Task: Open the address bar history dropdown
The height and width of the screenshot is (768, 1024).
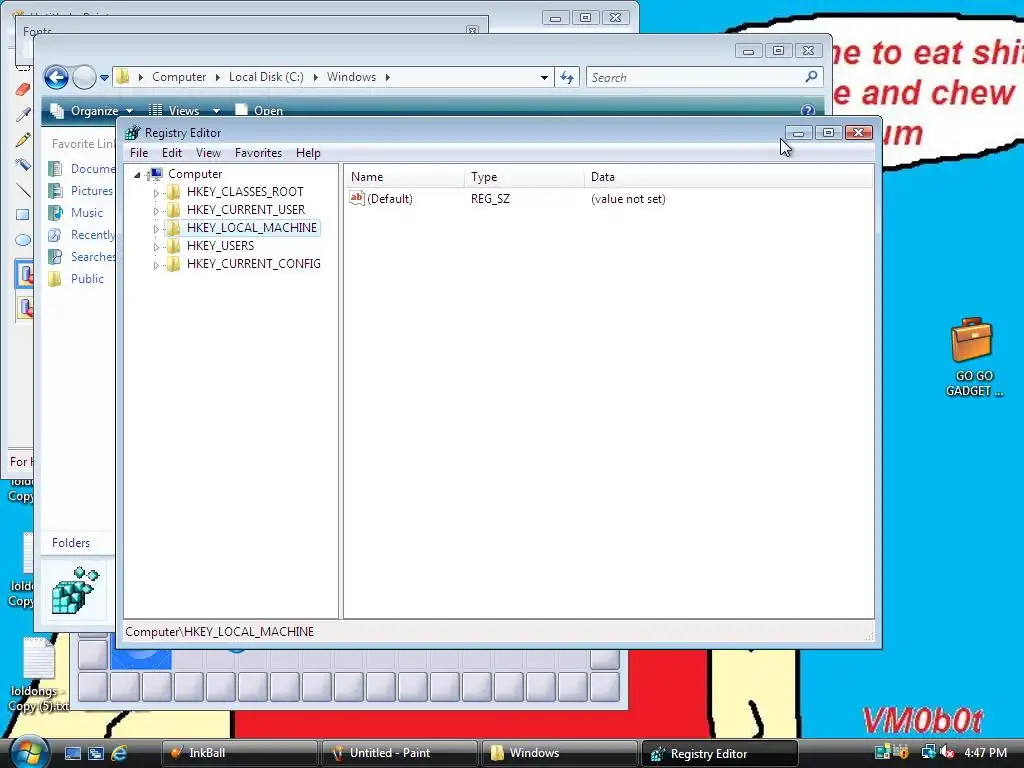Action: (x=544, y=77)
